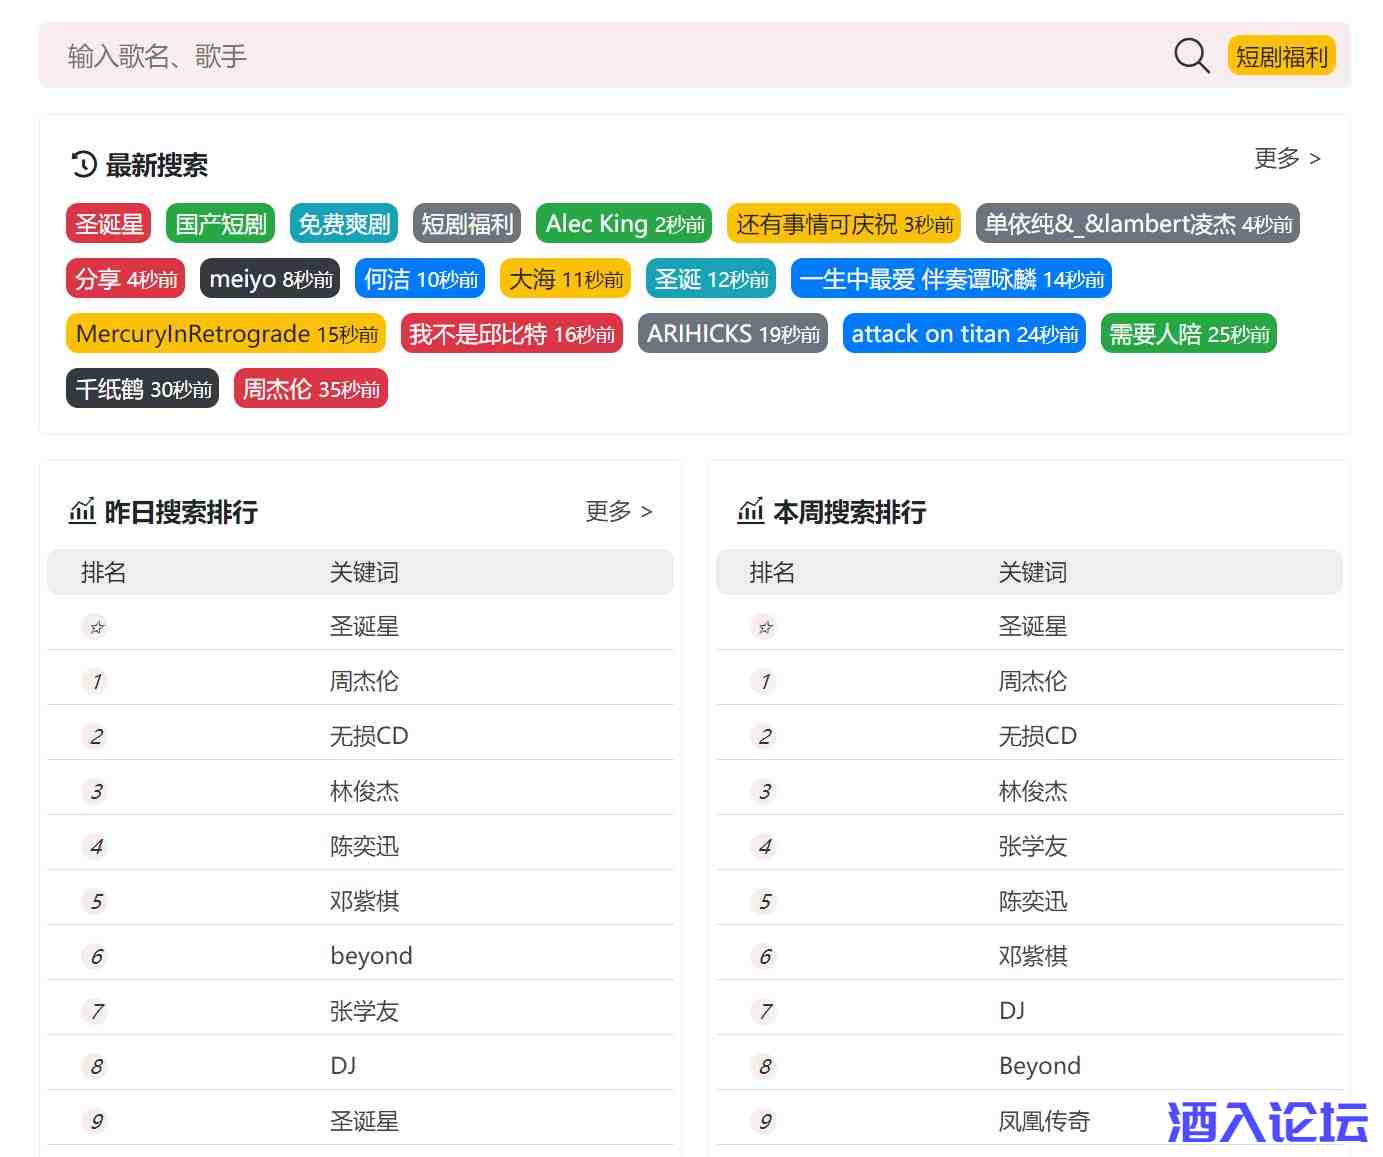Click the star rank icon in yesterday's ranking
Screen dimensions: 1383x1157
[96, 627]
